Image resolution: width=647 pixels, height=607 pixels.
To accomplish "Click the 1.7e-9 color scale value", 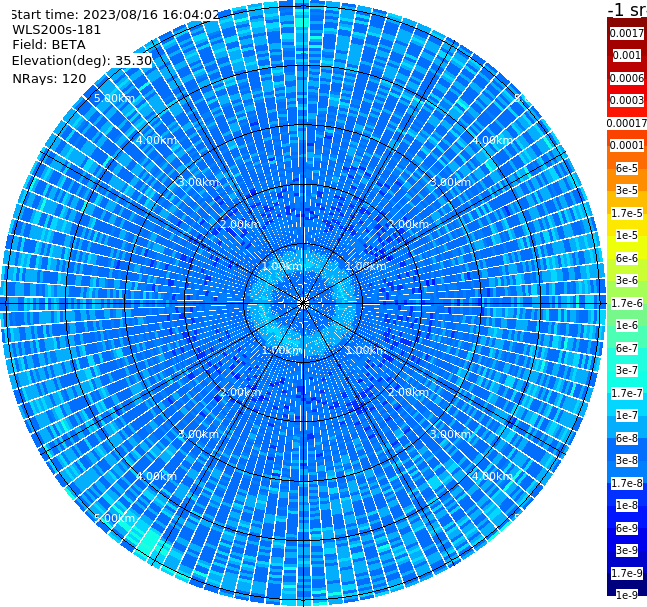I will pyautogui.click(x=627, y=573).
